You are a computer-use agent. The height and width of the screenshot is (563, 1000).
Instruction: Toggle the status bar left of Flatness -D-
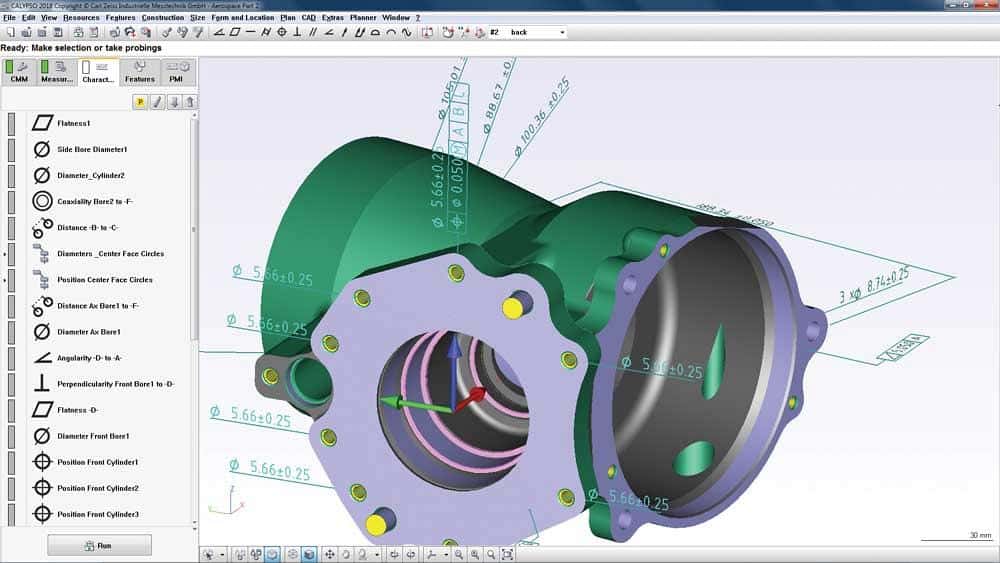point(11,410)
